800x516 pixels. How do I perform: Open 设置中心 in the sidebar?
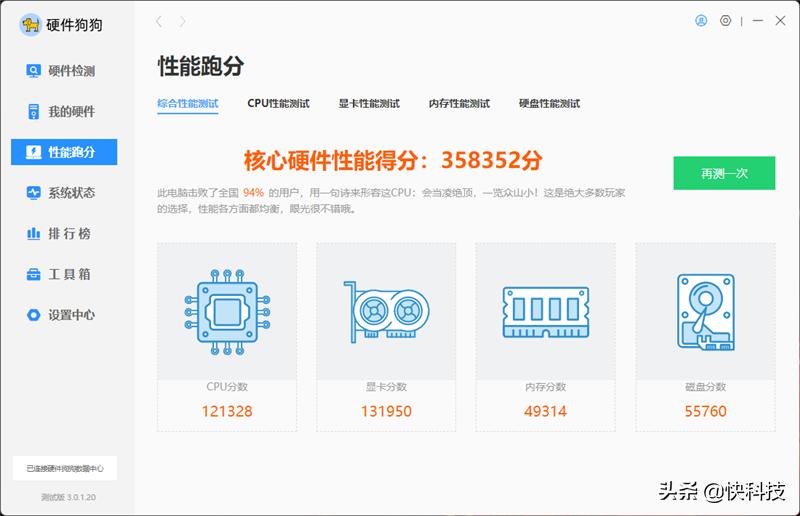pos(64,315)
